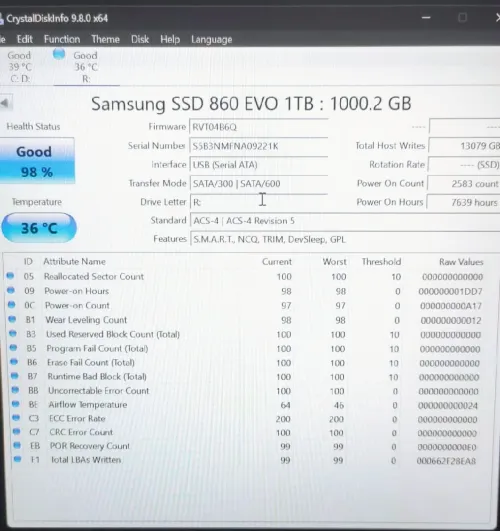Click status dot for Runtime Bad Block
This screenshot has height=531, width=500.
tap(15, 376)
